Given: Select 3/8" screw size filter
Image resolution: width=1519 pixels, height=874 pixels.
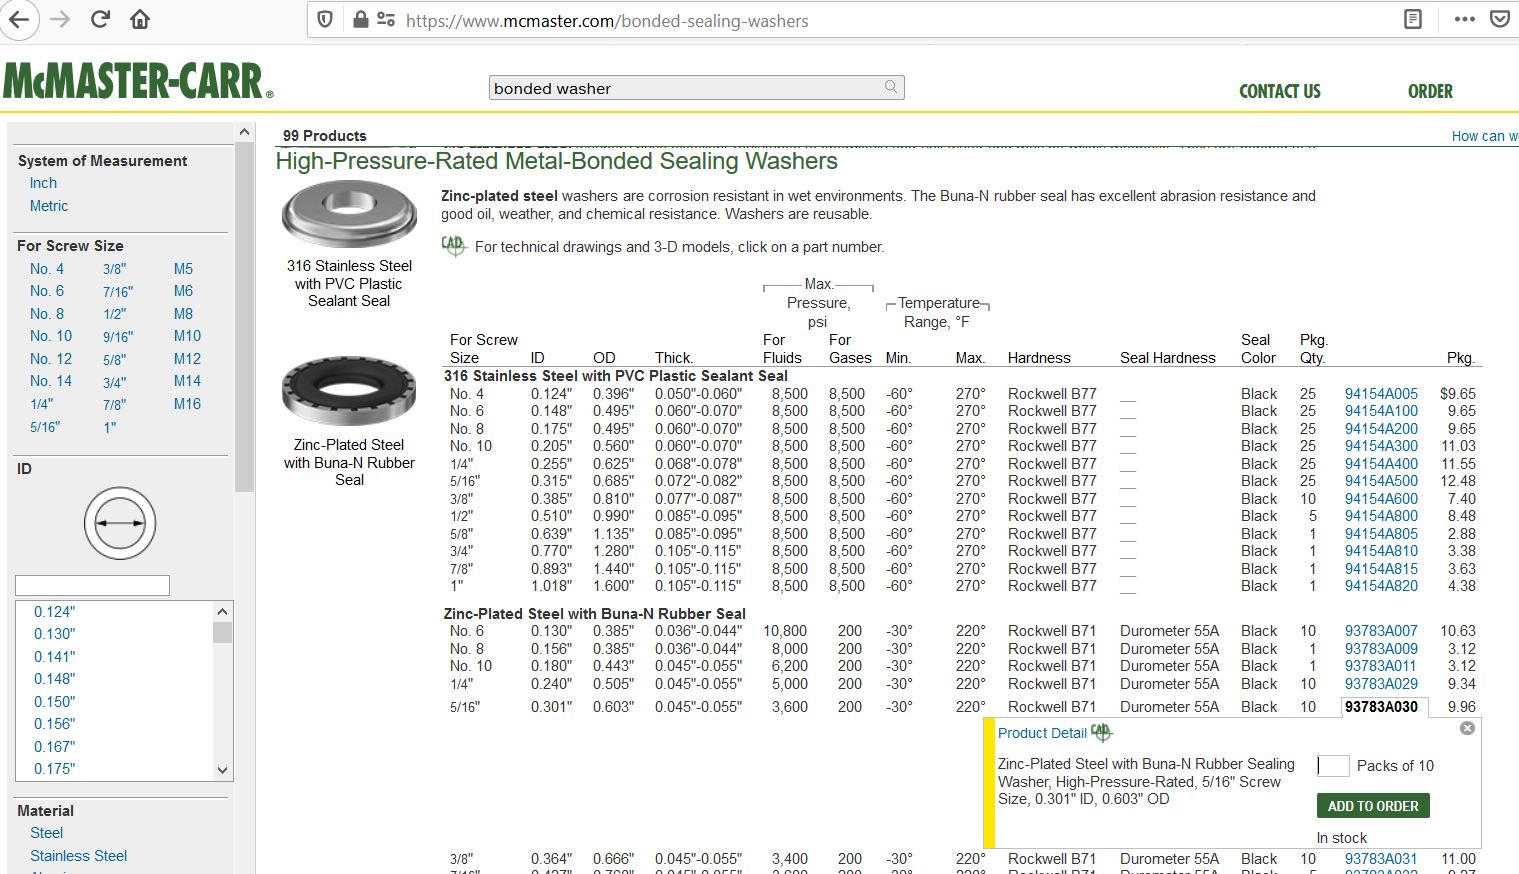Looking at the screenshot, I should 115,269.
